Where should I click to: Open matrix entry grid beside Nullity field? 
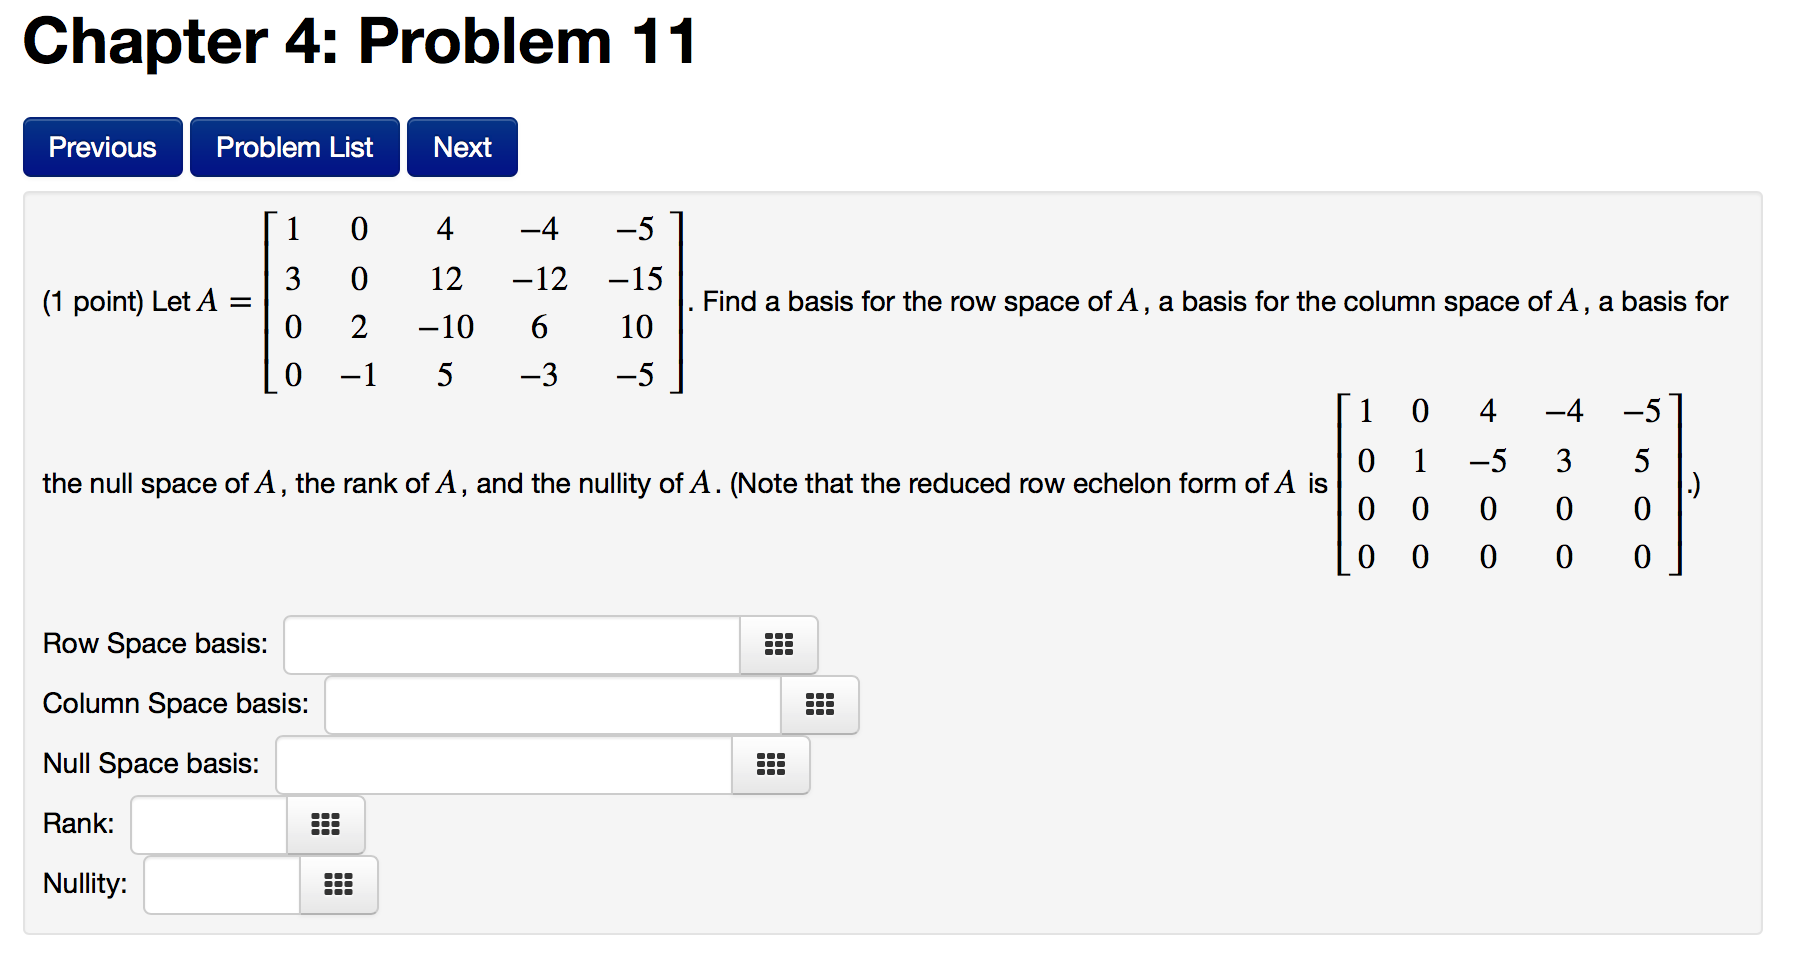[x=339, y=885]
